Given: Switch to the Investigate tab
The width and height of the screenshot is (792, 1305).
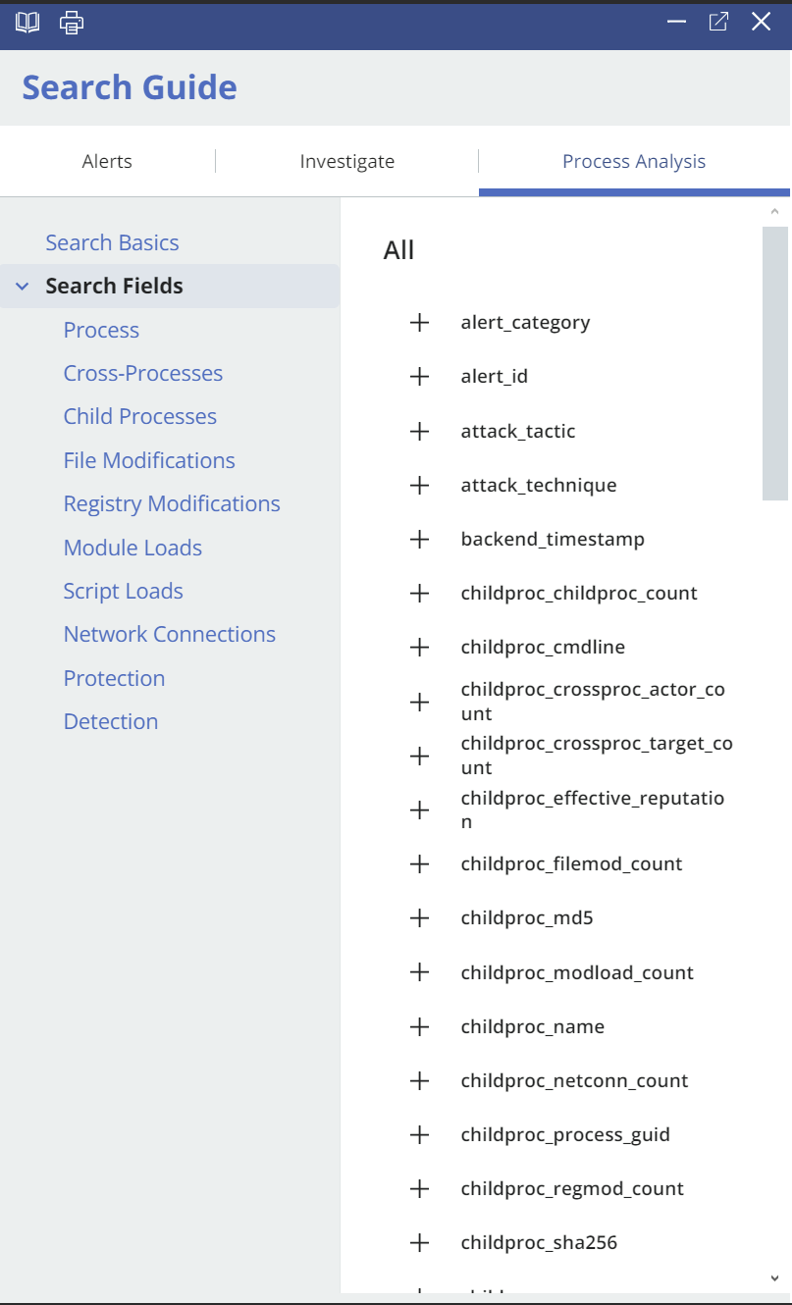Looking at the screenshot, I should [x=347, y=161].
